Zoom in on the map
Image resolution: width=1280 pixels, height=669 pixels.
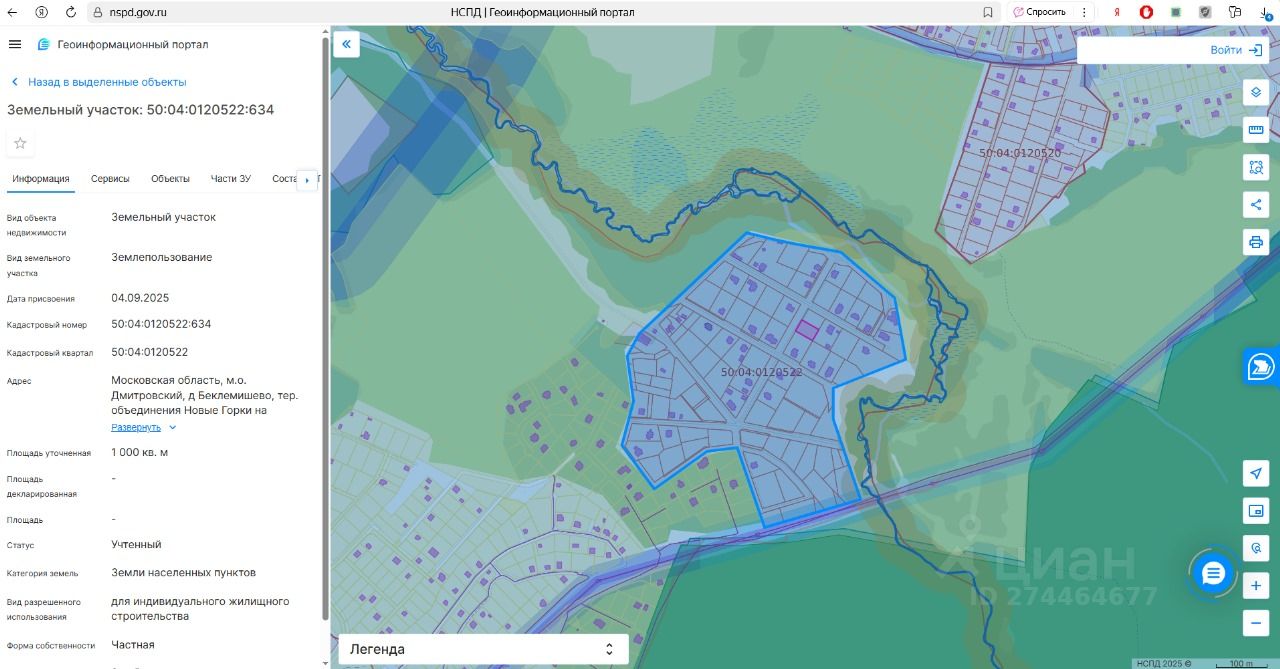1256,586
